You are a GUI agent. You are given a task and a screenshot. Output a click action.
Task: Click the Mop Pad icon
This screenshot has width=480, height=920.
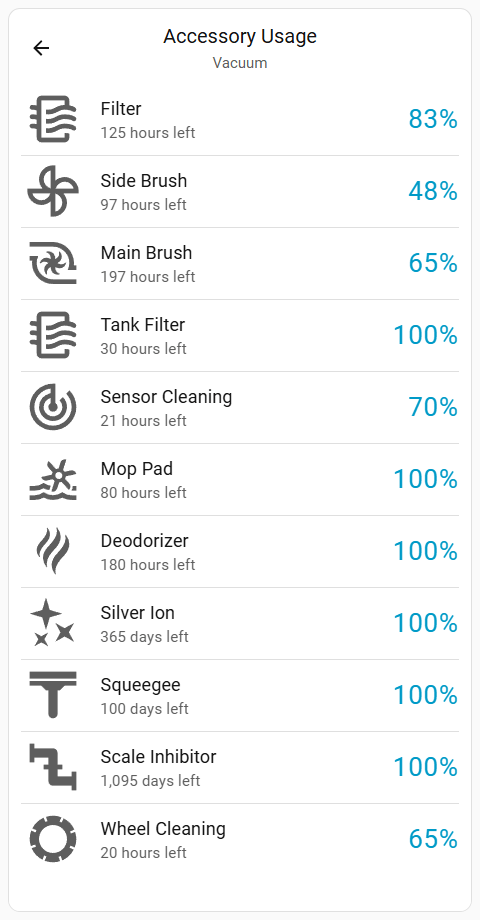(x=53, y=479)
